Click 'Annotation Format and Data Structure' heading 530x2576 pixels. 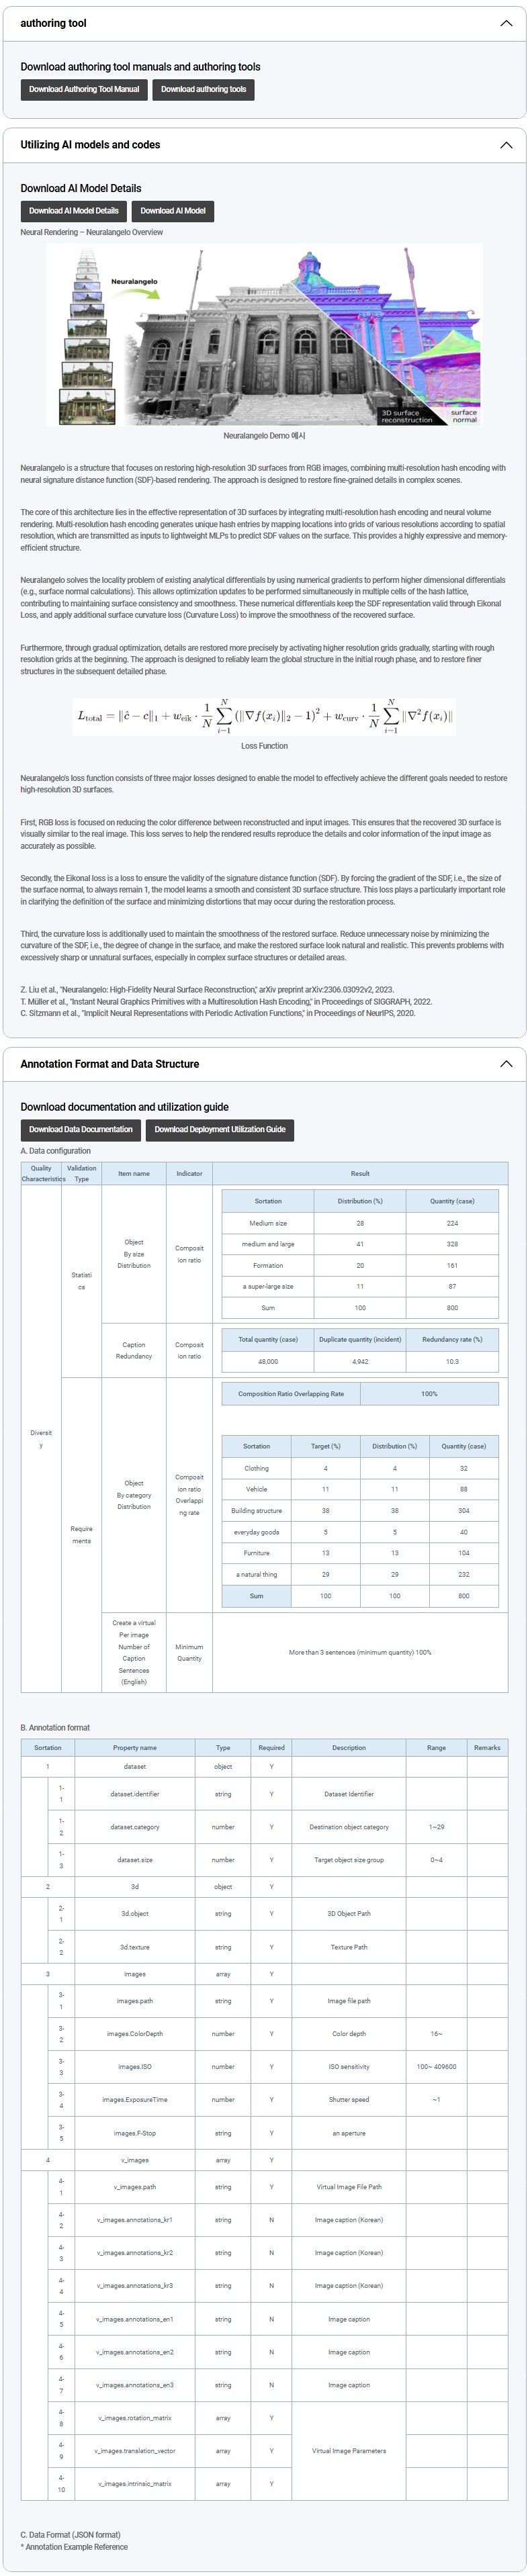pos(109,1064)
